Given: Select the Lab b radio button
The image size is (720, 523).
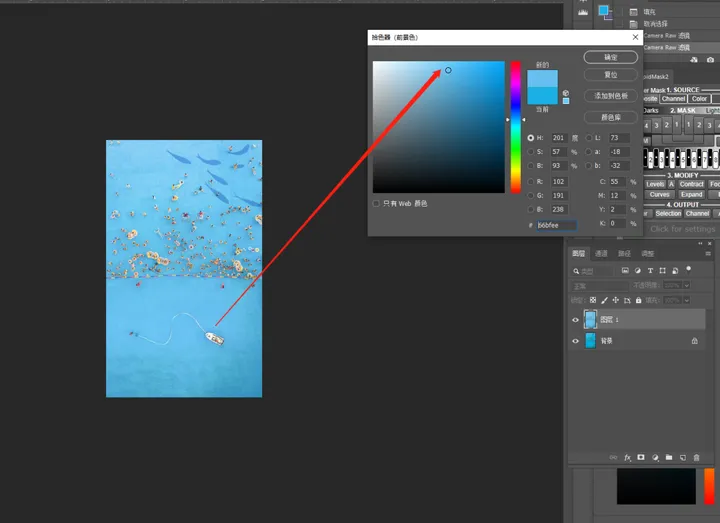Looking at the screenshot, I should [x=589, y=165].
